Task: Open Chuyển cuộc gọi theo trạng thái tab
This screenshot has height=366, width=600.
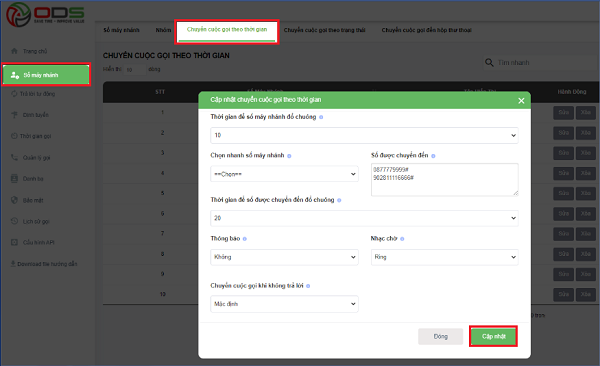Action: coord(324,30)
